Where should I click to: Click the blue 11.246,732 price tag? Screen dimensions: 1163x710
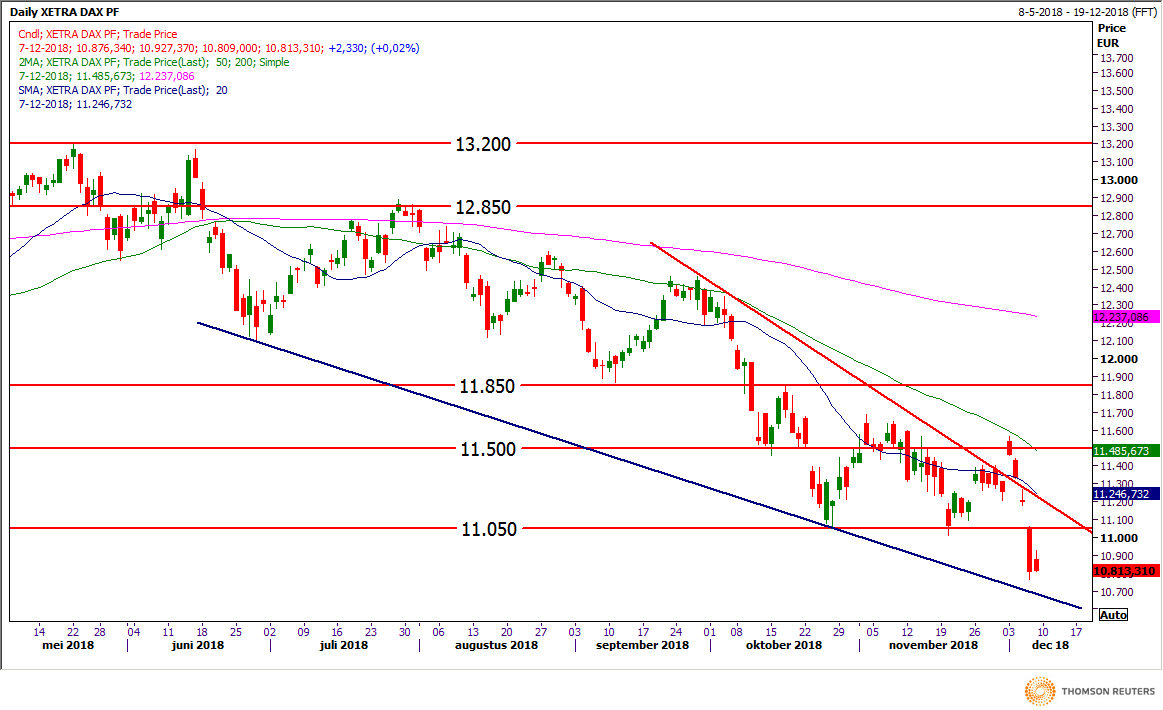(1126, 493)
